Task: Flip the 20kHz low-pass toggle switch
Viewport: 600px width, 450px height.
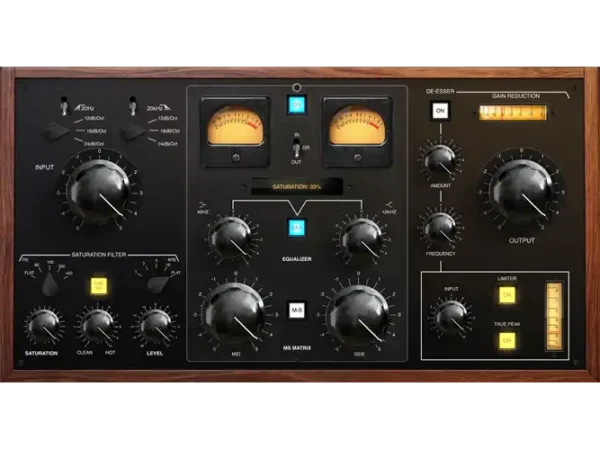Action: point(133,106)
